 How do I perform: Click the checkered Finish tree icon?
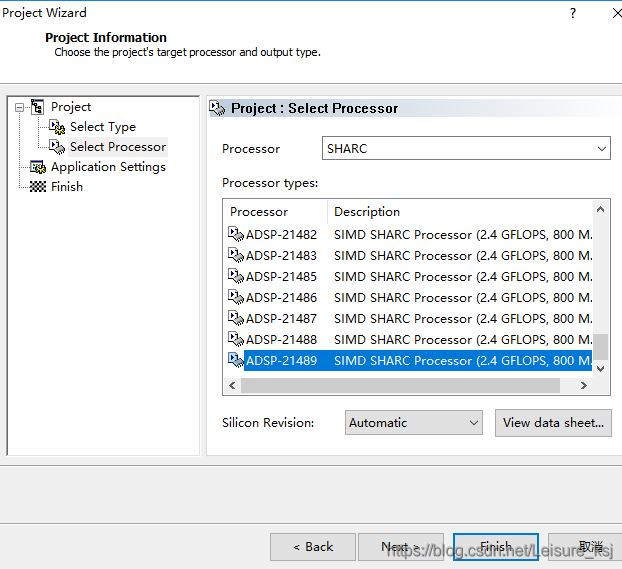pos(38,186)
